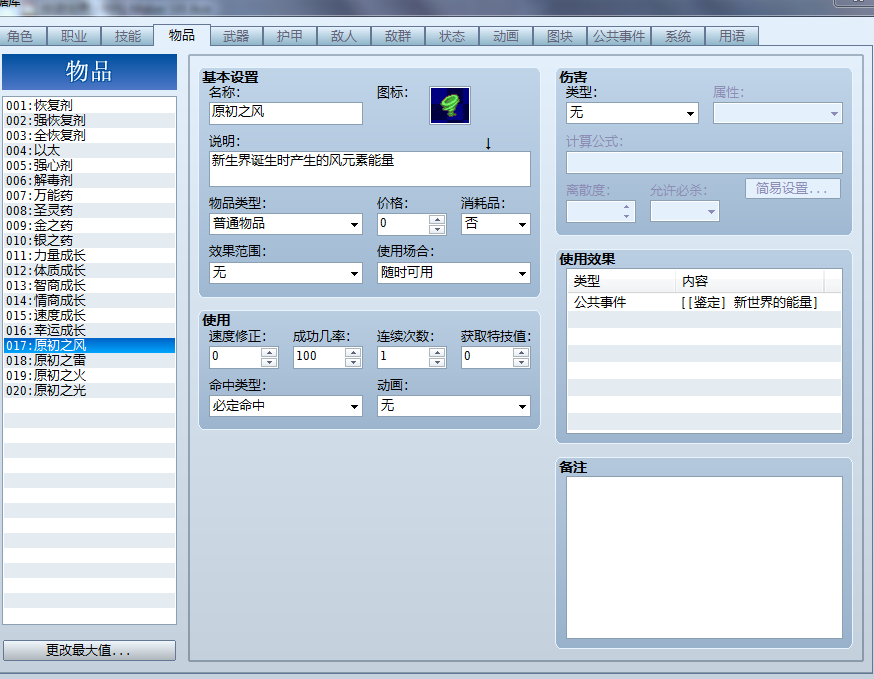The height and width of the screenshot is (679, 874).
Task: Select item 010:银之药
Action: (89, 241)
